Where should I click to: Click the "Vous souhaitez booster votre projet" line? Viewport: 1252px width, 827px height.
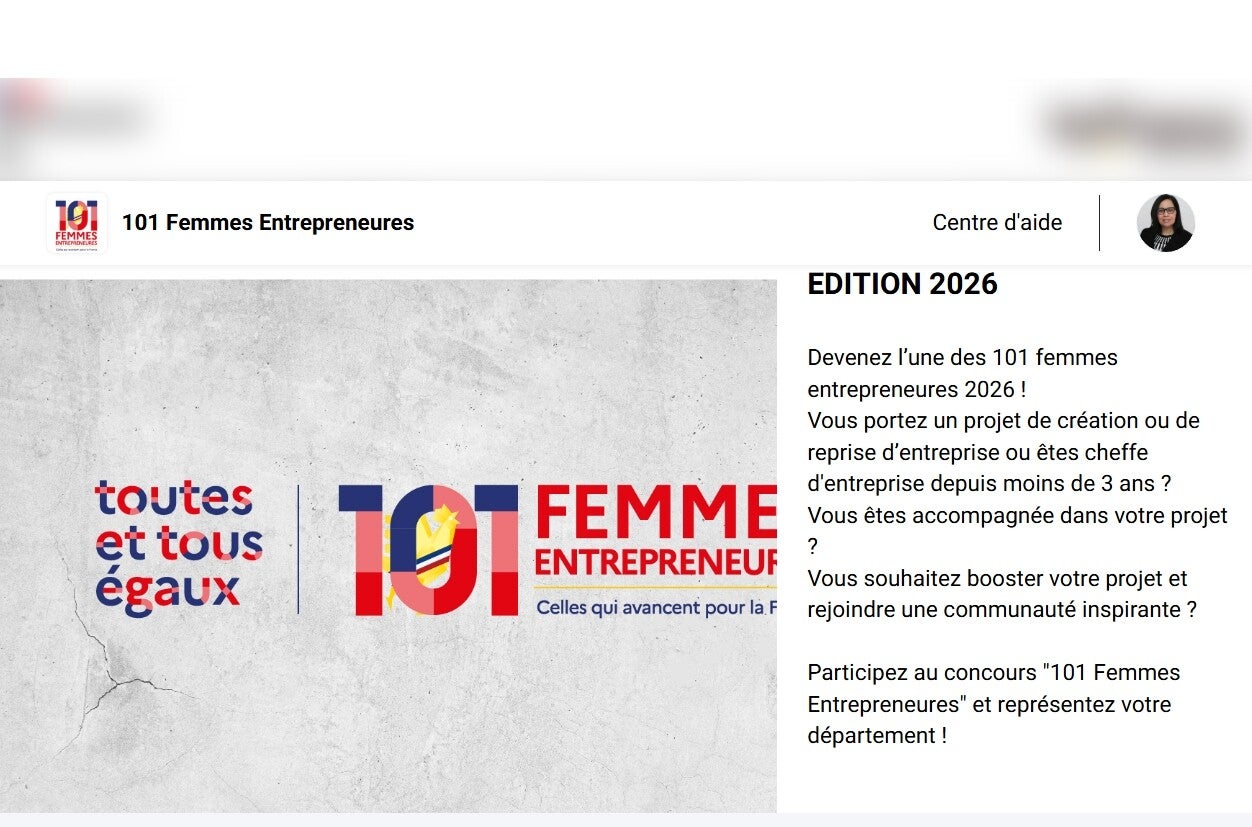tap(997, 579)
